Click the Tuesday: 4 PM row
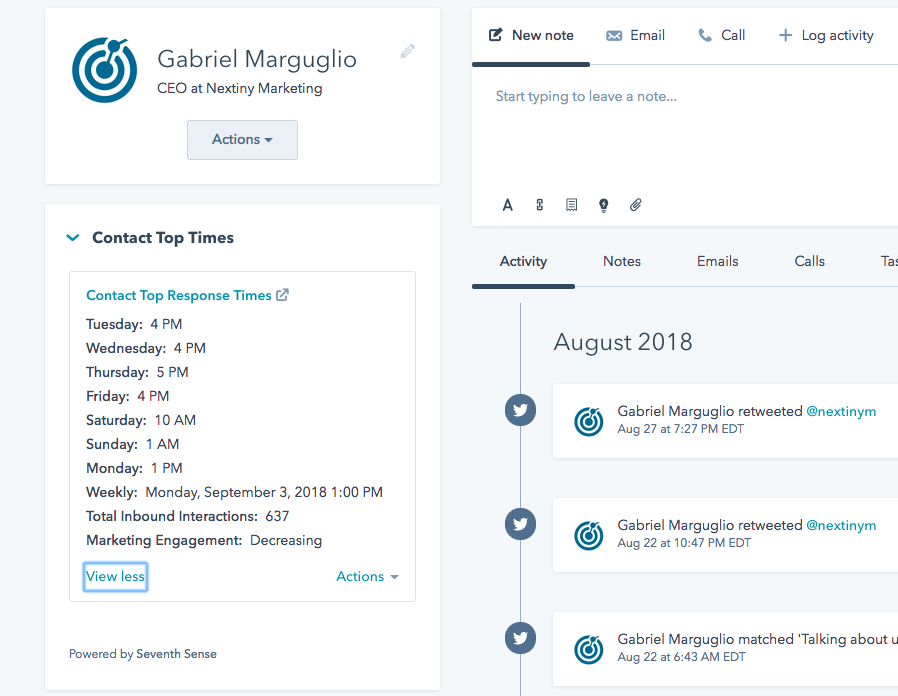This screenshot has height=696, width=898. [x=134, y=324]
